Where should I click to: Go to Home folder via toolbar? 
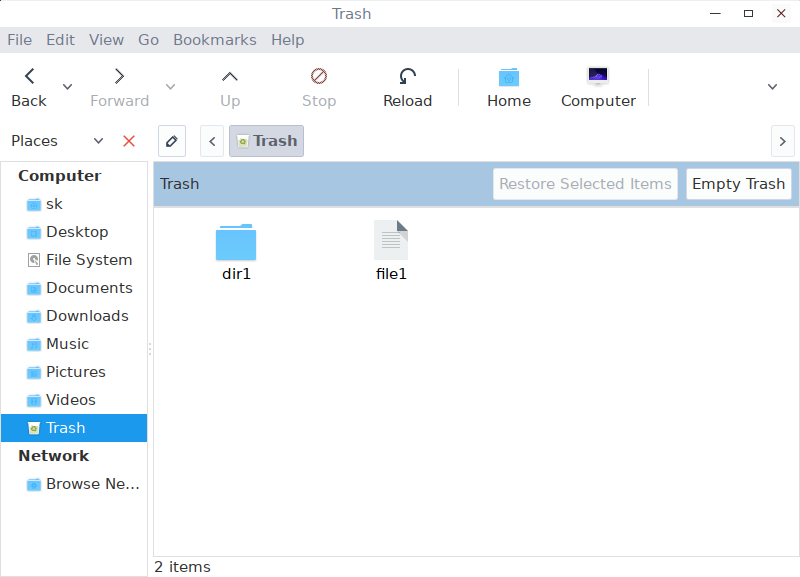point(509,87)
